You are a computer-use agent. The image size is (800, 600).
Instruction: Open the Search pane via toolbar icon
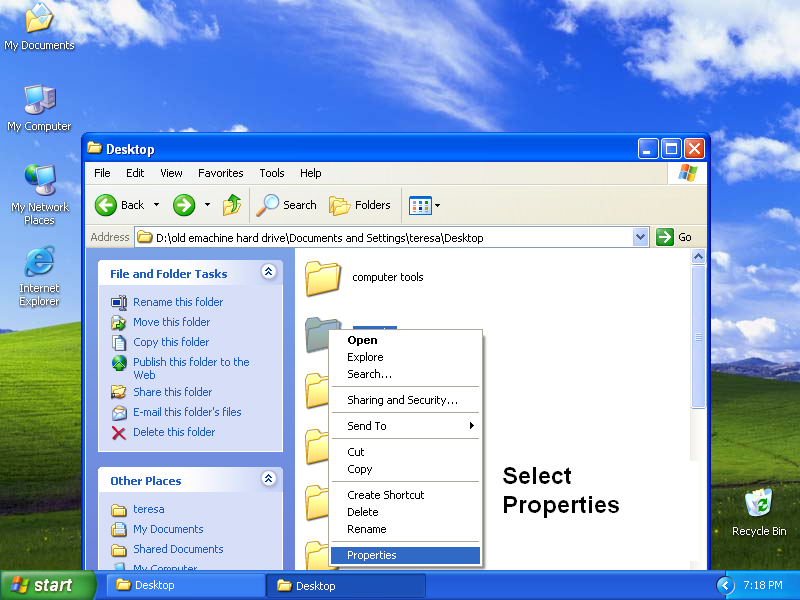(287, 205)
